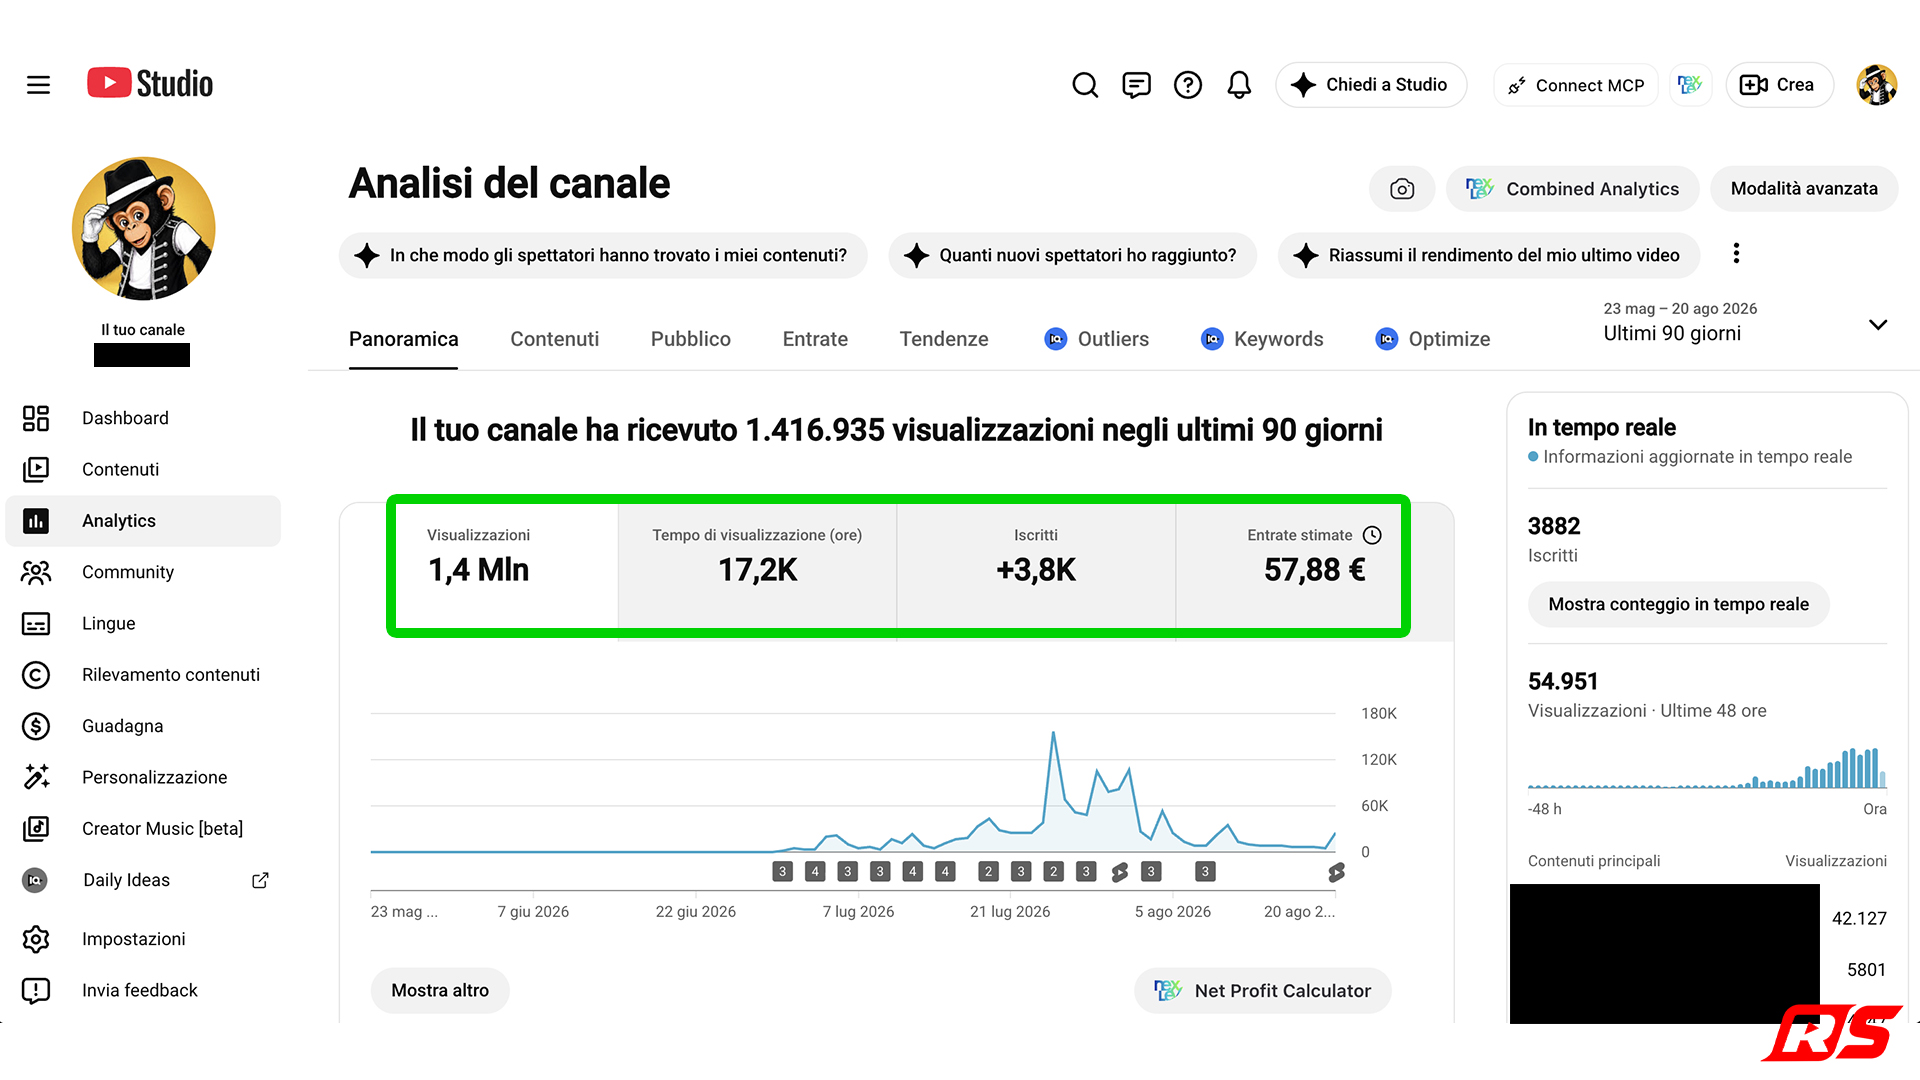
Task: Click Mostra conteggio in tempo reale
Action: point(1678,604)
